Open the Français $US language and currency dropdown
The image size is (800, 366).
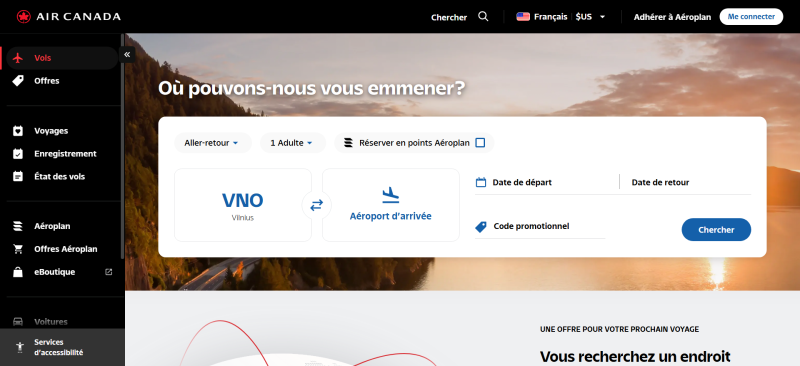[561, 16]
